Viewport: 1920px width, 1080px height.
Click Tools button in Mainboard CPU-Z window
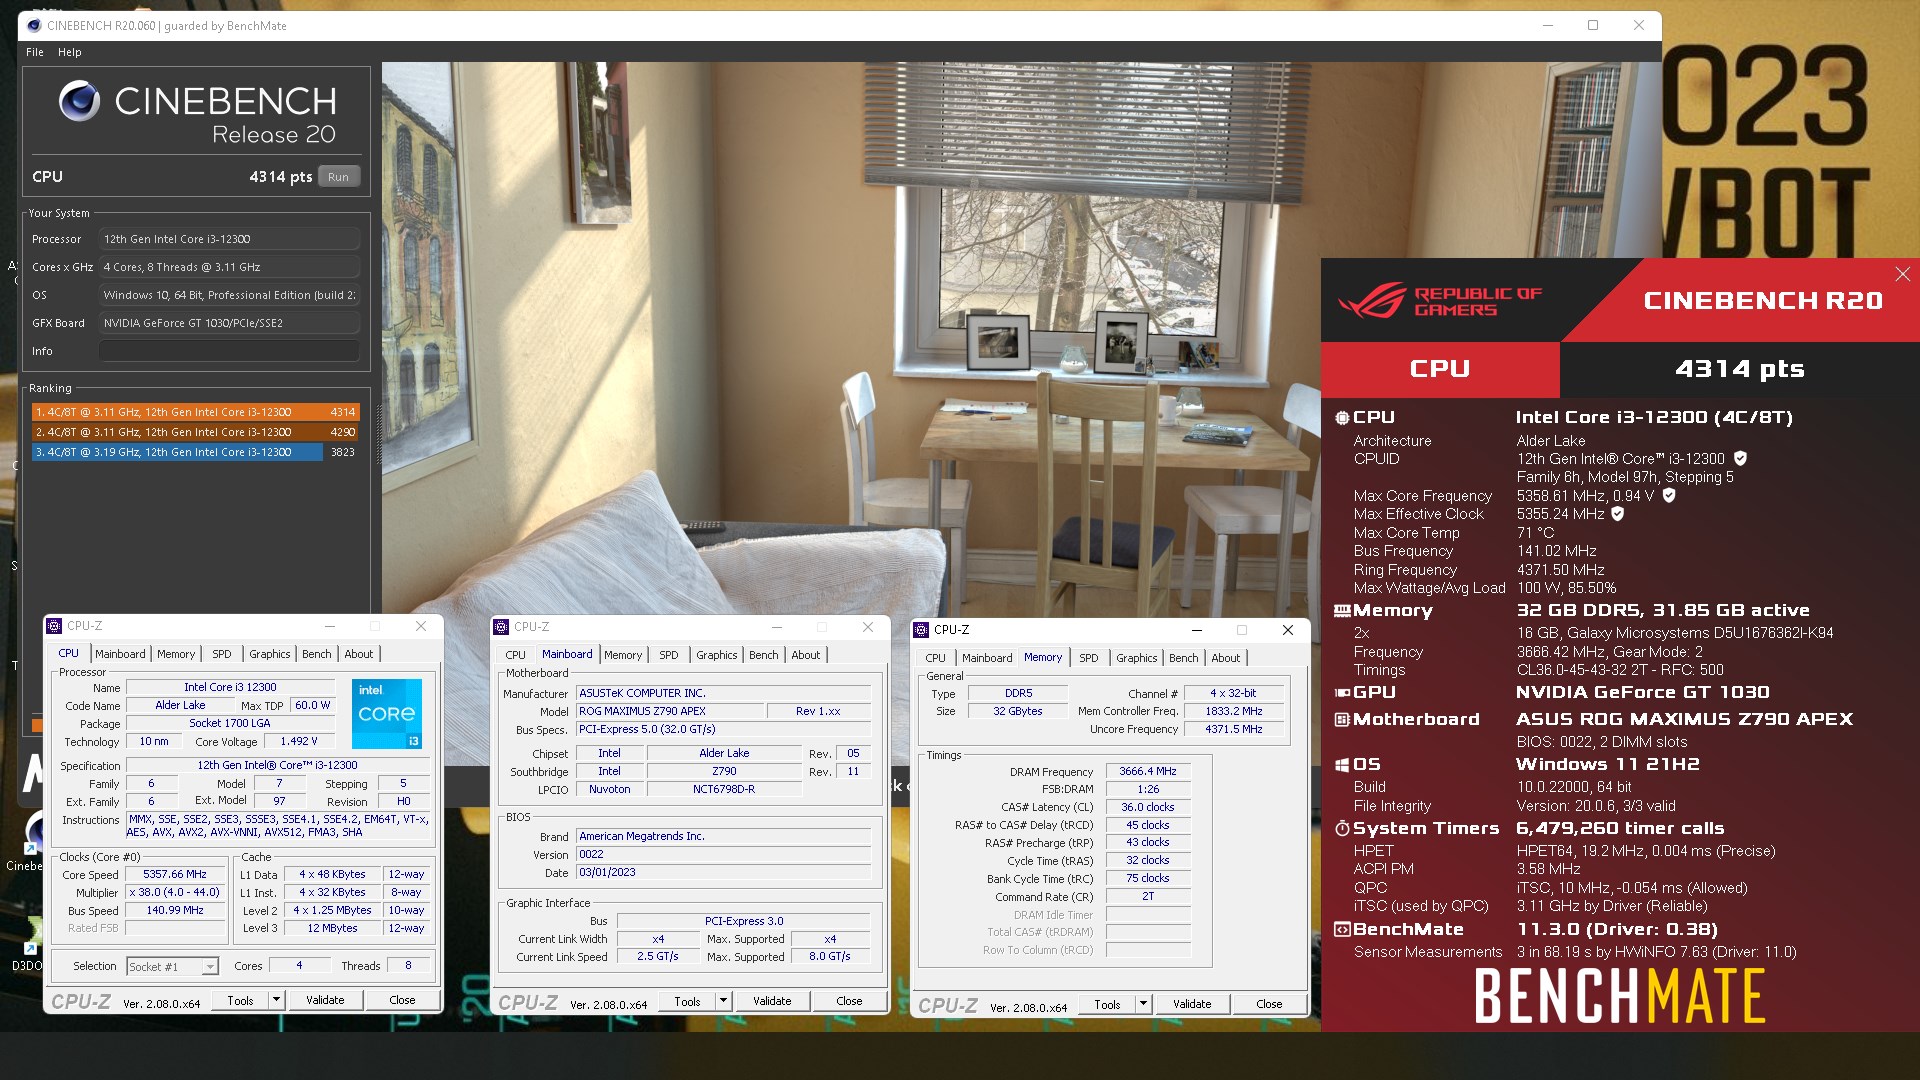click(x=687, y=1001)
